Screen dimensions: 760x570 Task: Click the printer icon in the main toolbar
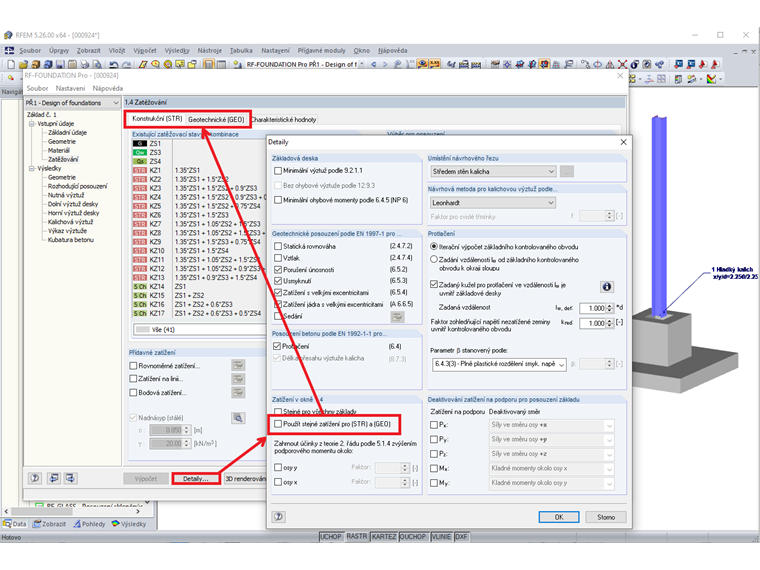85,64
